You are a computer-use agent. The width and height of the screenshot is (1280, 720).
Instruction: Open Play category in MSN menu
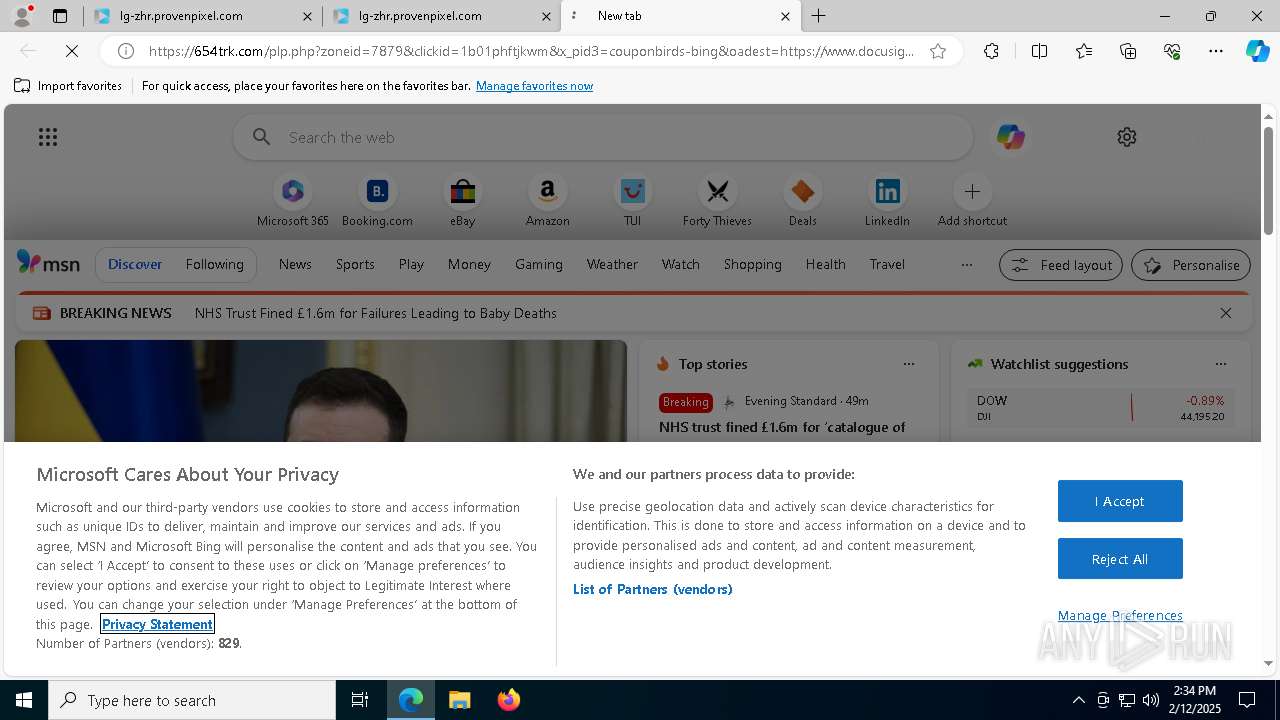(411, 264)
